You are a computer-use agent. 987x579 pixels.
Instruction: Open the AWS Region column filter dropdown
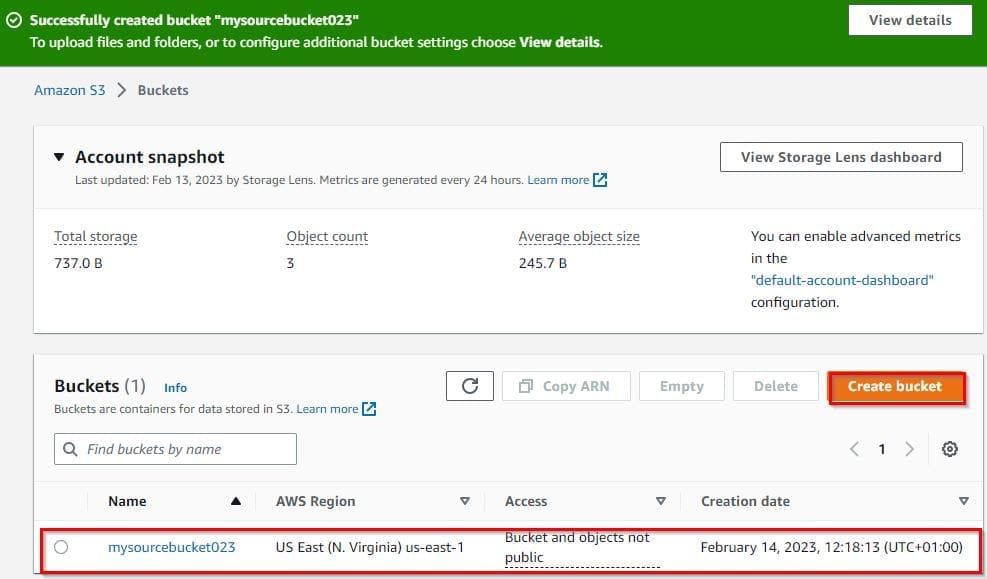[x=466, y=501]
